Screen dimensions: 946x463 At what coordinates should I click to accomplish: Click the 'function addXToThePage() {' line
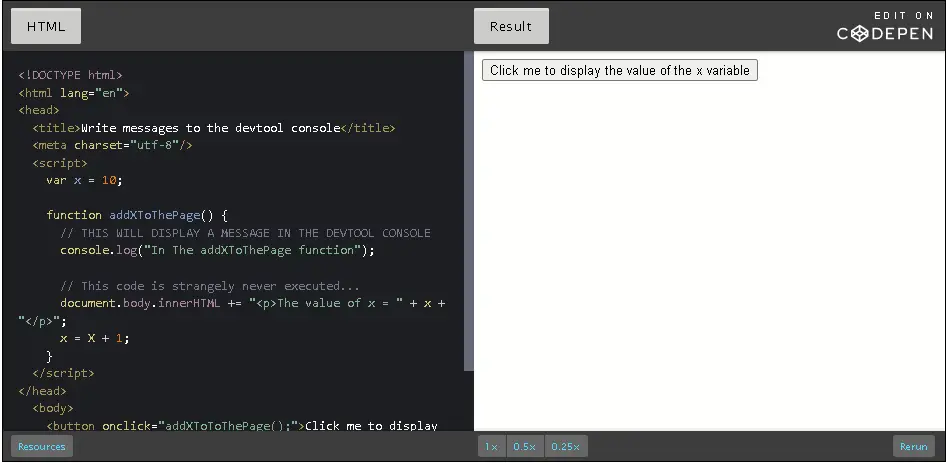coord(137,216)
